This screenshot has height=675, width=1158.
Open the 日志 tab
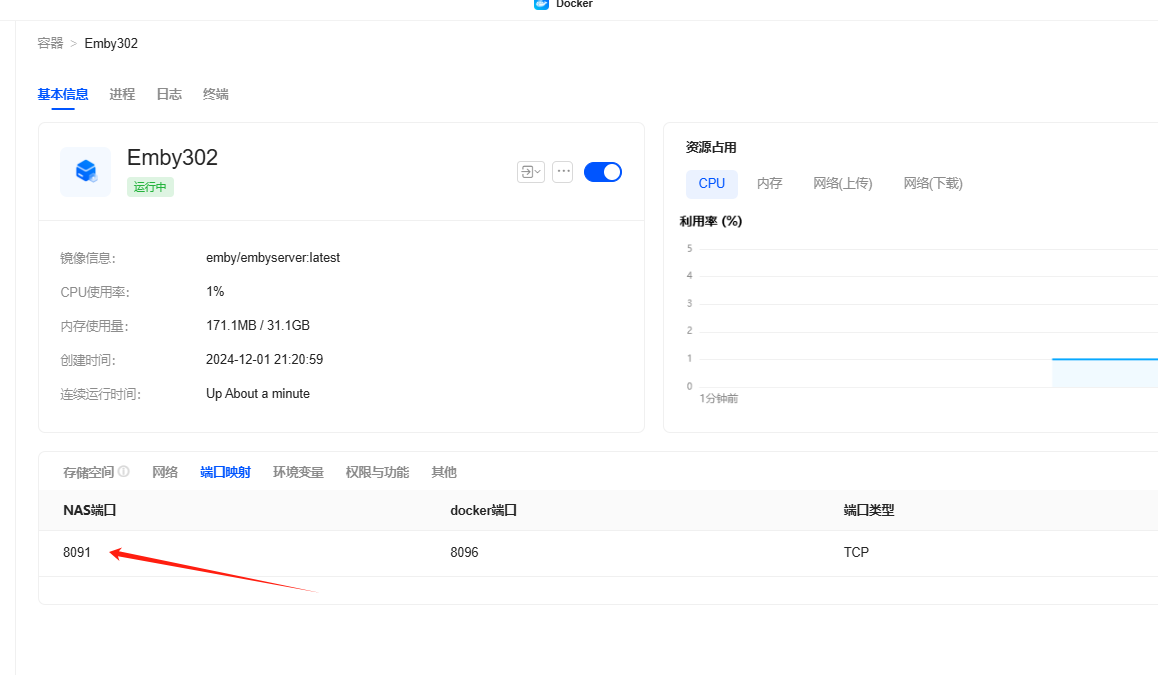[x=169, y=95]
